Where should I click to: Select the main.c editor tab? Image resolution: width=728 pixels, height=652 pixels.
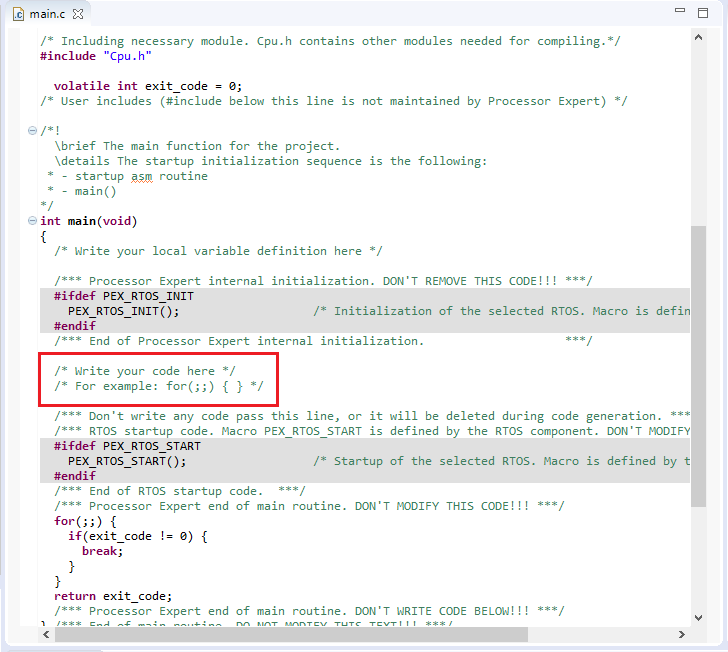pyautogui.click(x=48, y=14)
